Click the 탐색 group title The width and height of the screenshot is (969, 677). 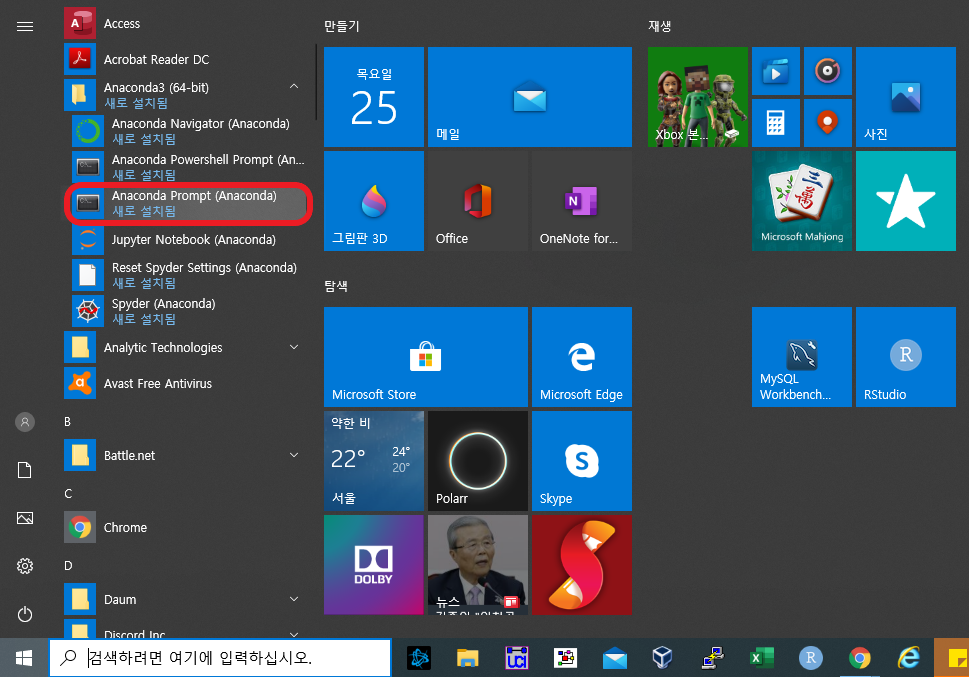click(336, 286)
